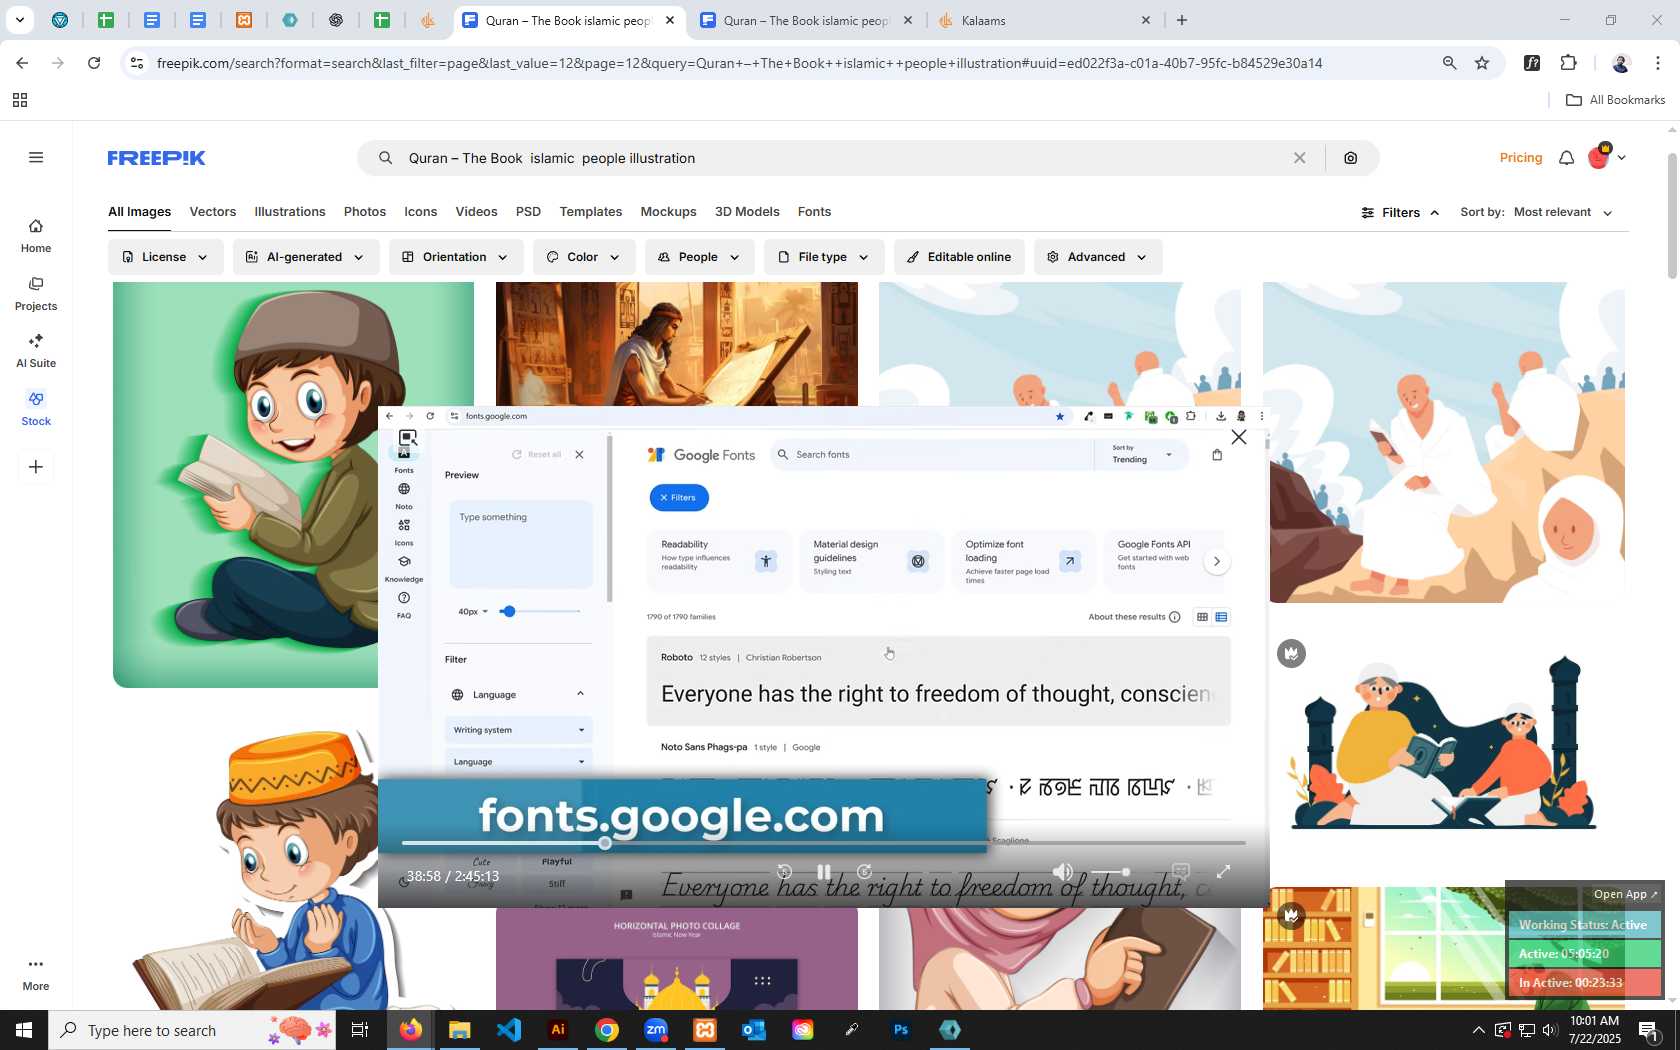The width and height of the screenshot is (1680, 1050).
Task: Open the Pricing page
Action: [x=1521, y=158]
